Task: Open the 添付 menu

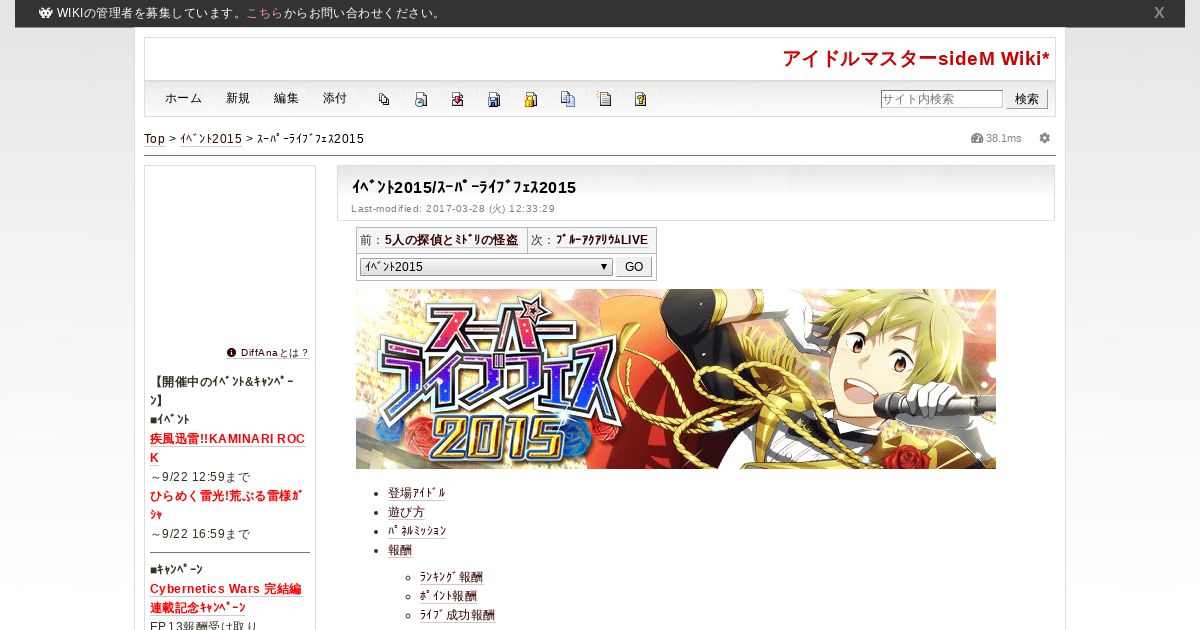Action: click(x=335, y=98)
